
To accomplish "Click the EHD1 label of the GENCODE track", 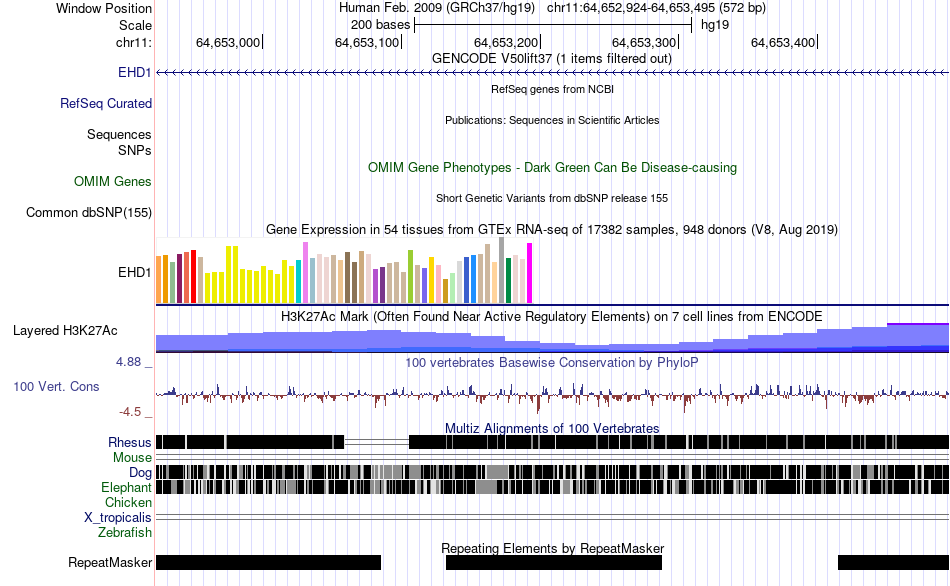I will click(135, 73).
